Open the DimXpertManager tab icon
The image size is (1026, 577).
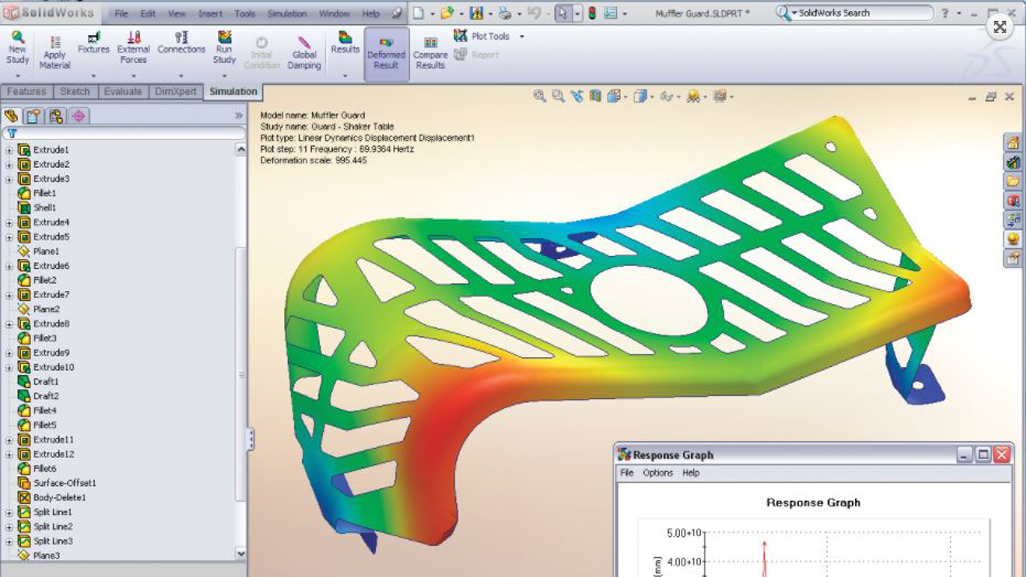[79, 116]
